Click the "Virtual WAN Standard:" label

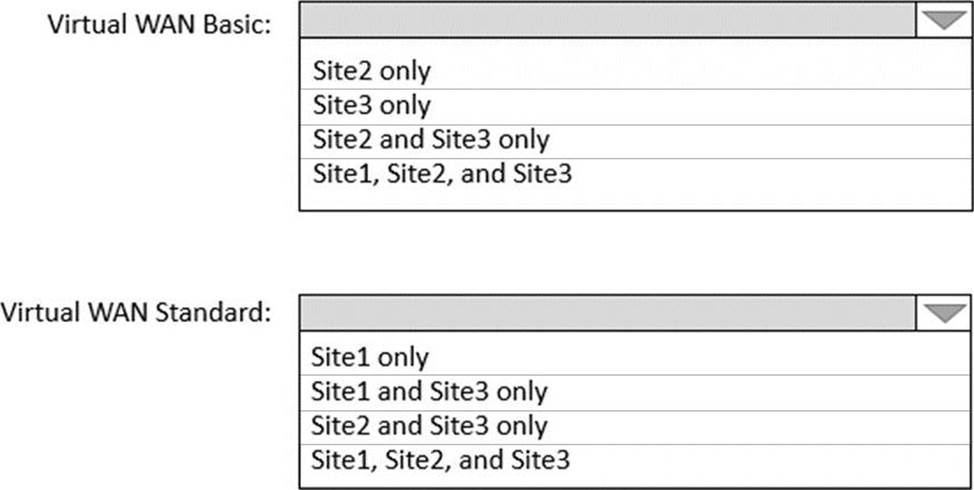click(136, 312)
